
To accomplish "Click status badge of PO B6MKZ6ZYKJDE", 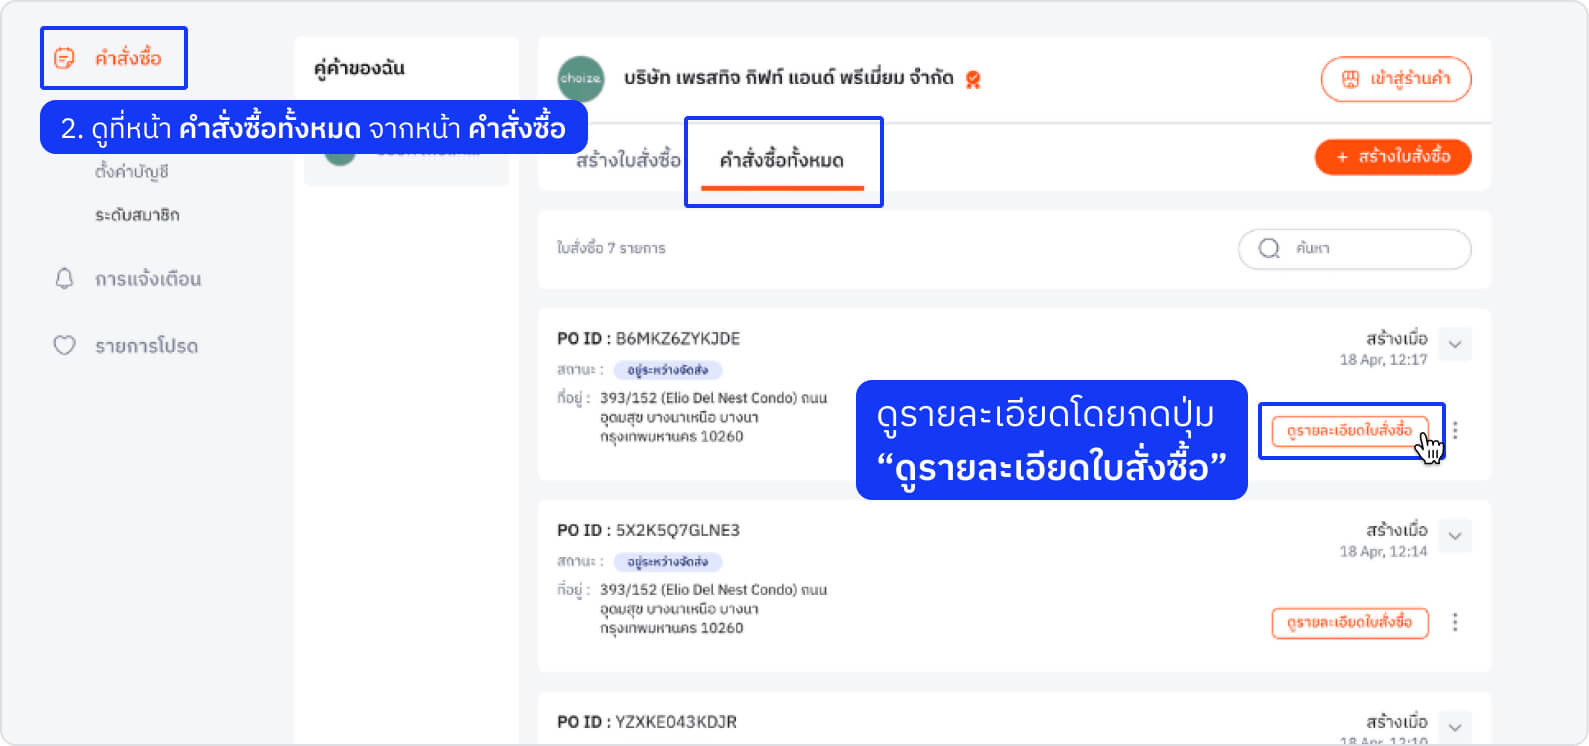I will (x=668, y=370).
